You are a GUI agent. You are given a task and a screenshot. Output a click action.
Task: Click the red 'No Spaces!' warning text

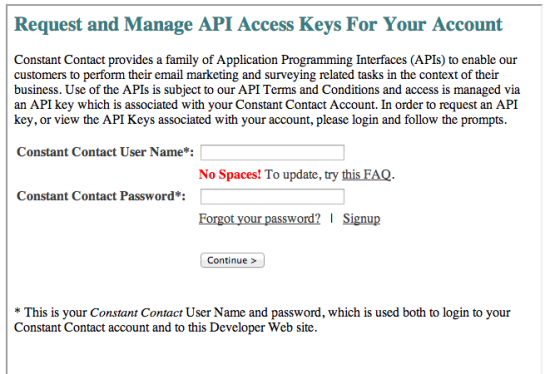[230, 174]
